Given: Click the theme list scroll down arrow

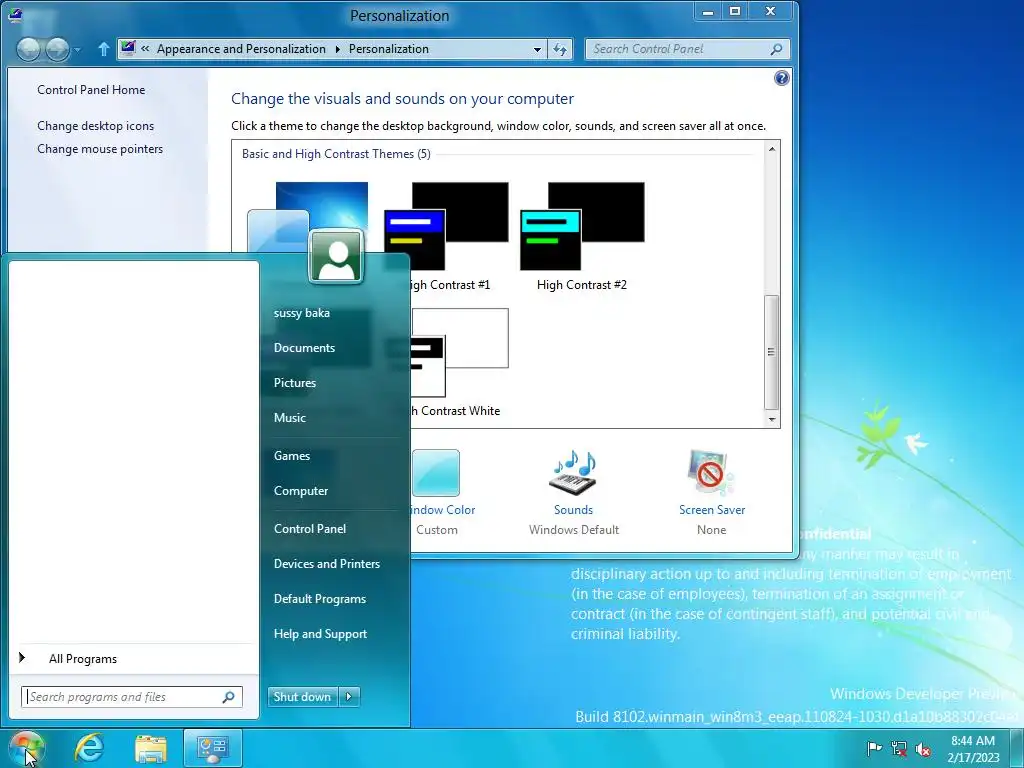Looking at the screenshot, I should pos(772,420).
